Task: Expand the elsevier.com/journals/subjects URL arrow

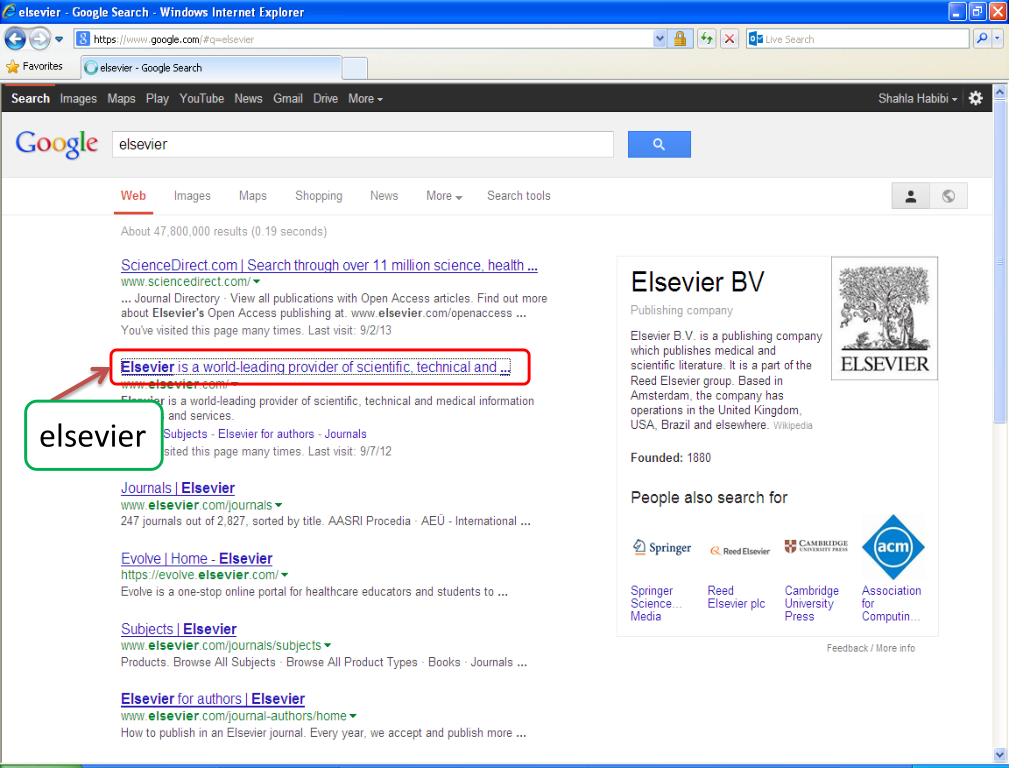Action: [328, 645]
